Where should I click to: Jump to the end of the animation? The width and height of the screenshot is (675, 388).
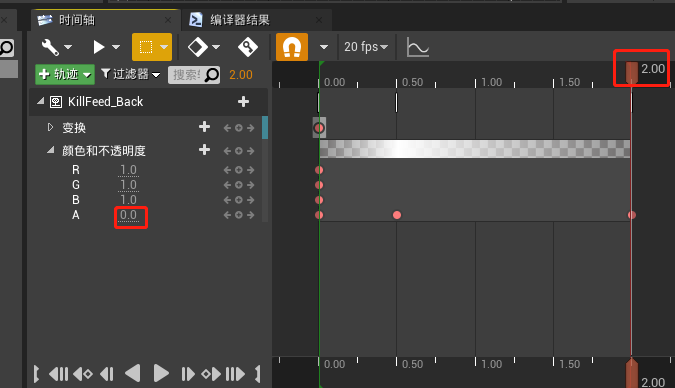235,374
